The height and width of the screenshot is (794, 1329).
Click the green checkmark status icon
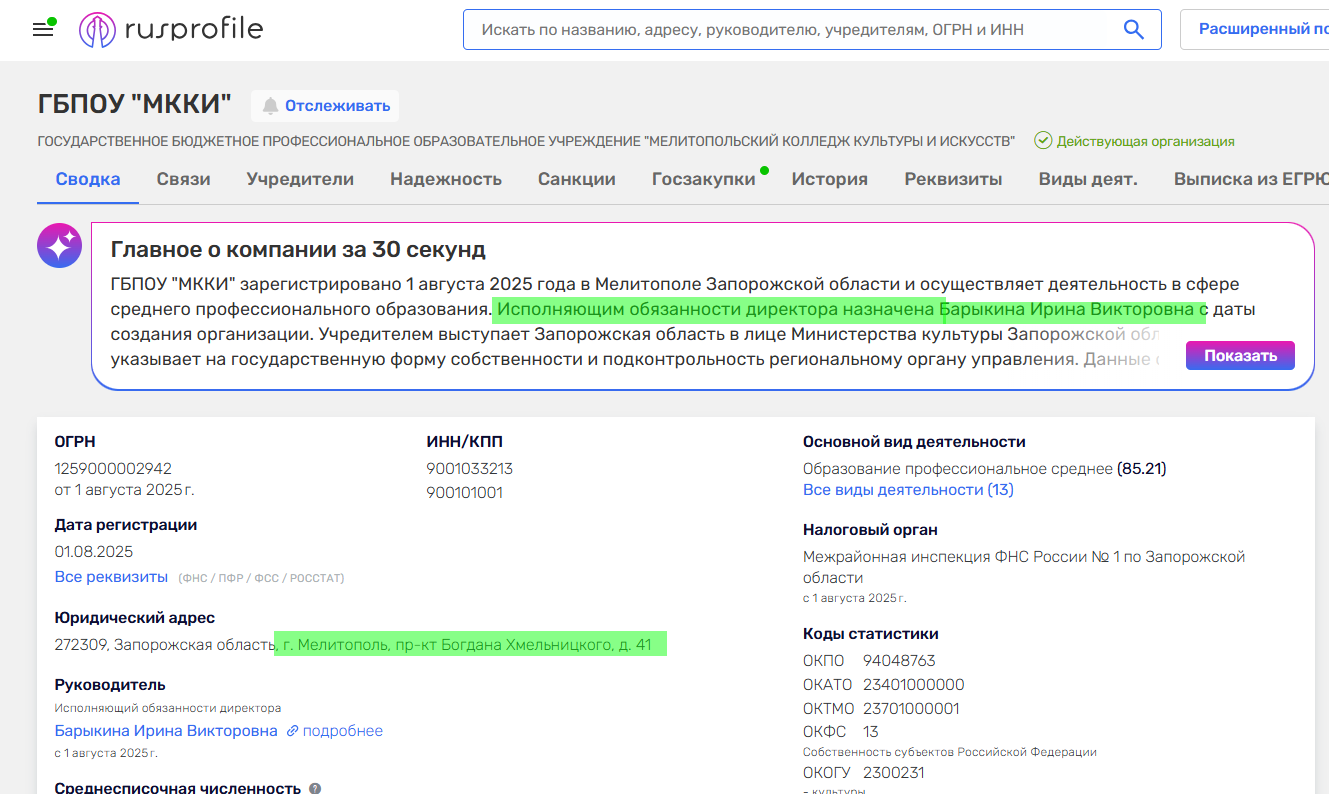pyautogui.click(x=1043, y=141)
